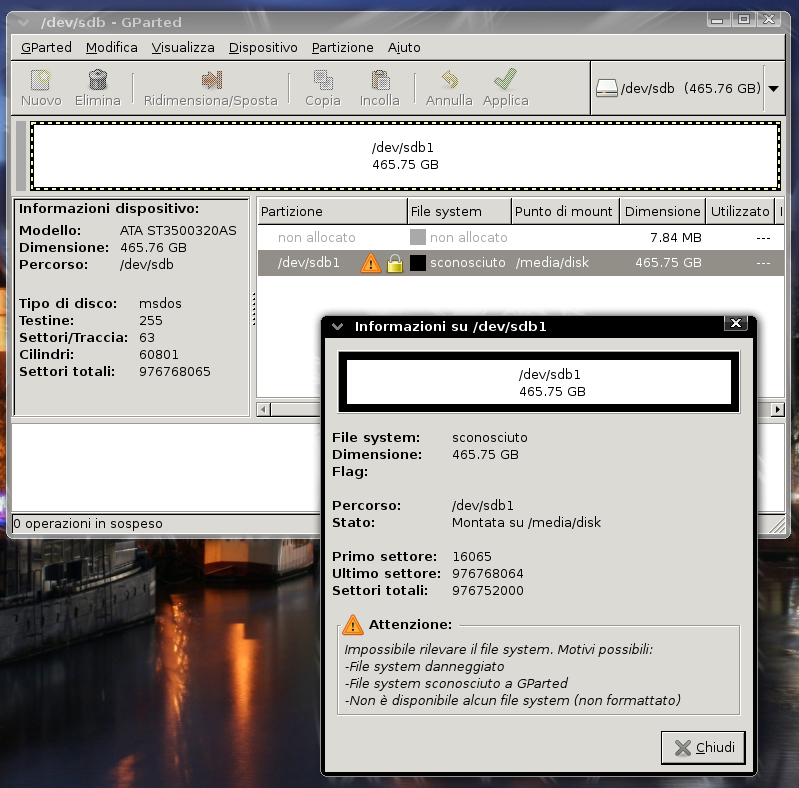Screen dimensions: 799x788
Task: Open the Visualizza menu
Action: (183, 47)
